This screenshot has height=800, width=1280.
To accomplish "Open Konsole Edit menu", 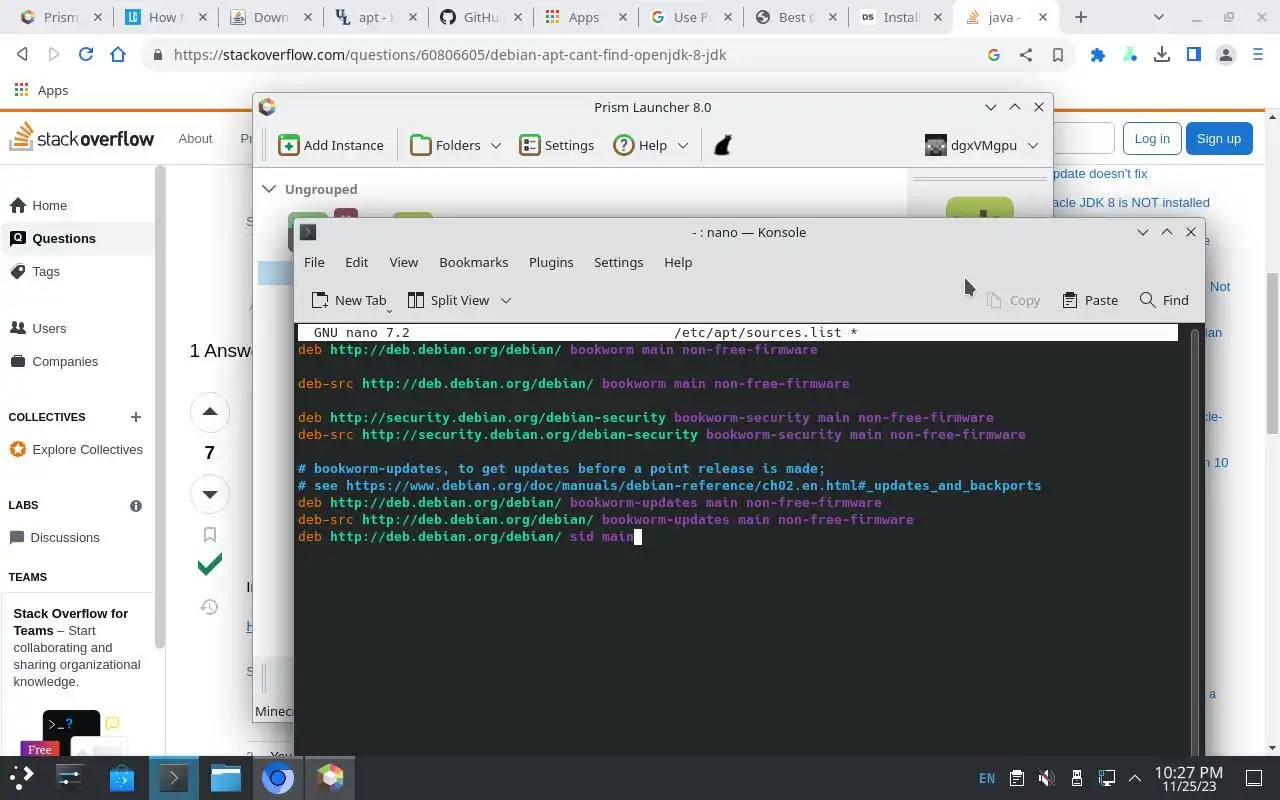I will (x=357, y=262).
